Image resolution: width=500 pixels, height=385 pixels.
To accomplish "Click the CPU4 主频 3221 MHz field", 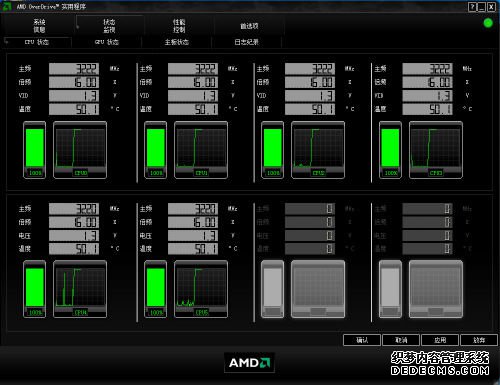I will [x=74, y=209].
